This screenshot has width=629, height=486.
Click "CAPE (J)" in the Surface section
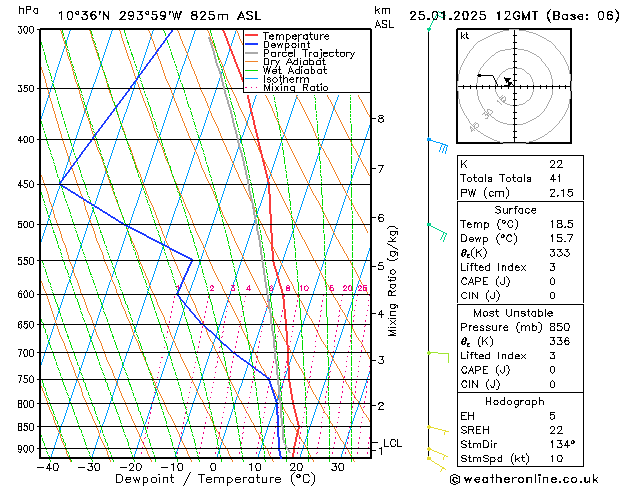click(x=485, y=281)
